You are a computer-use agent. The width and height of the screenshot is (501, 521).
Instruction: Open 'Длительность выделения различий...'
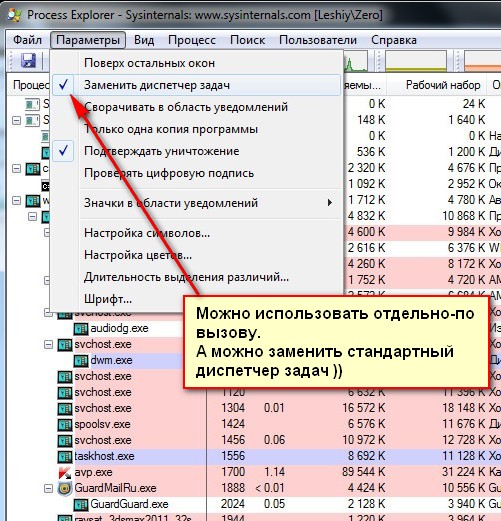[x=197, y=277]
